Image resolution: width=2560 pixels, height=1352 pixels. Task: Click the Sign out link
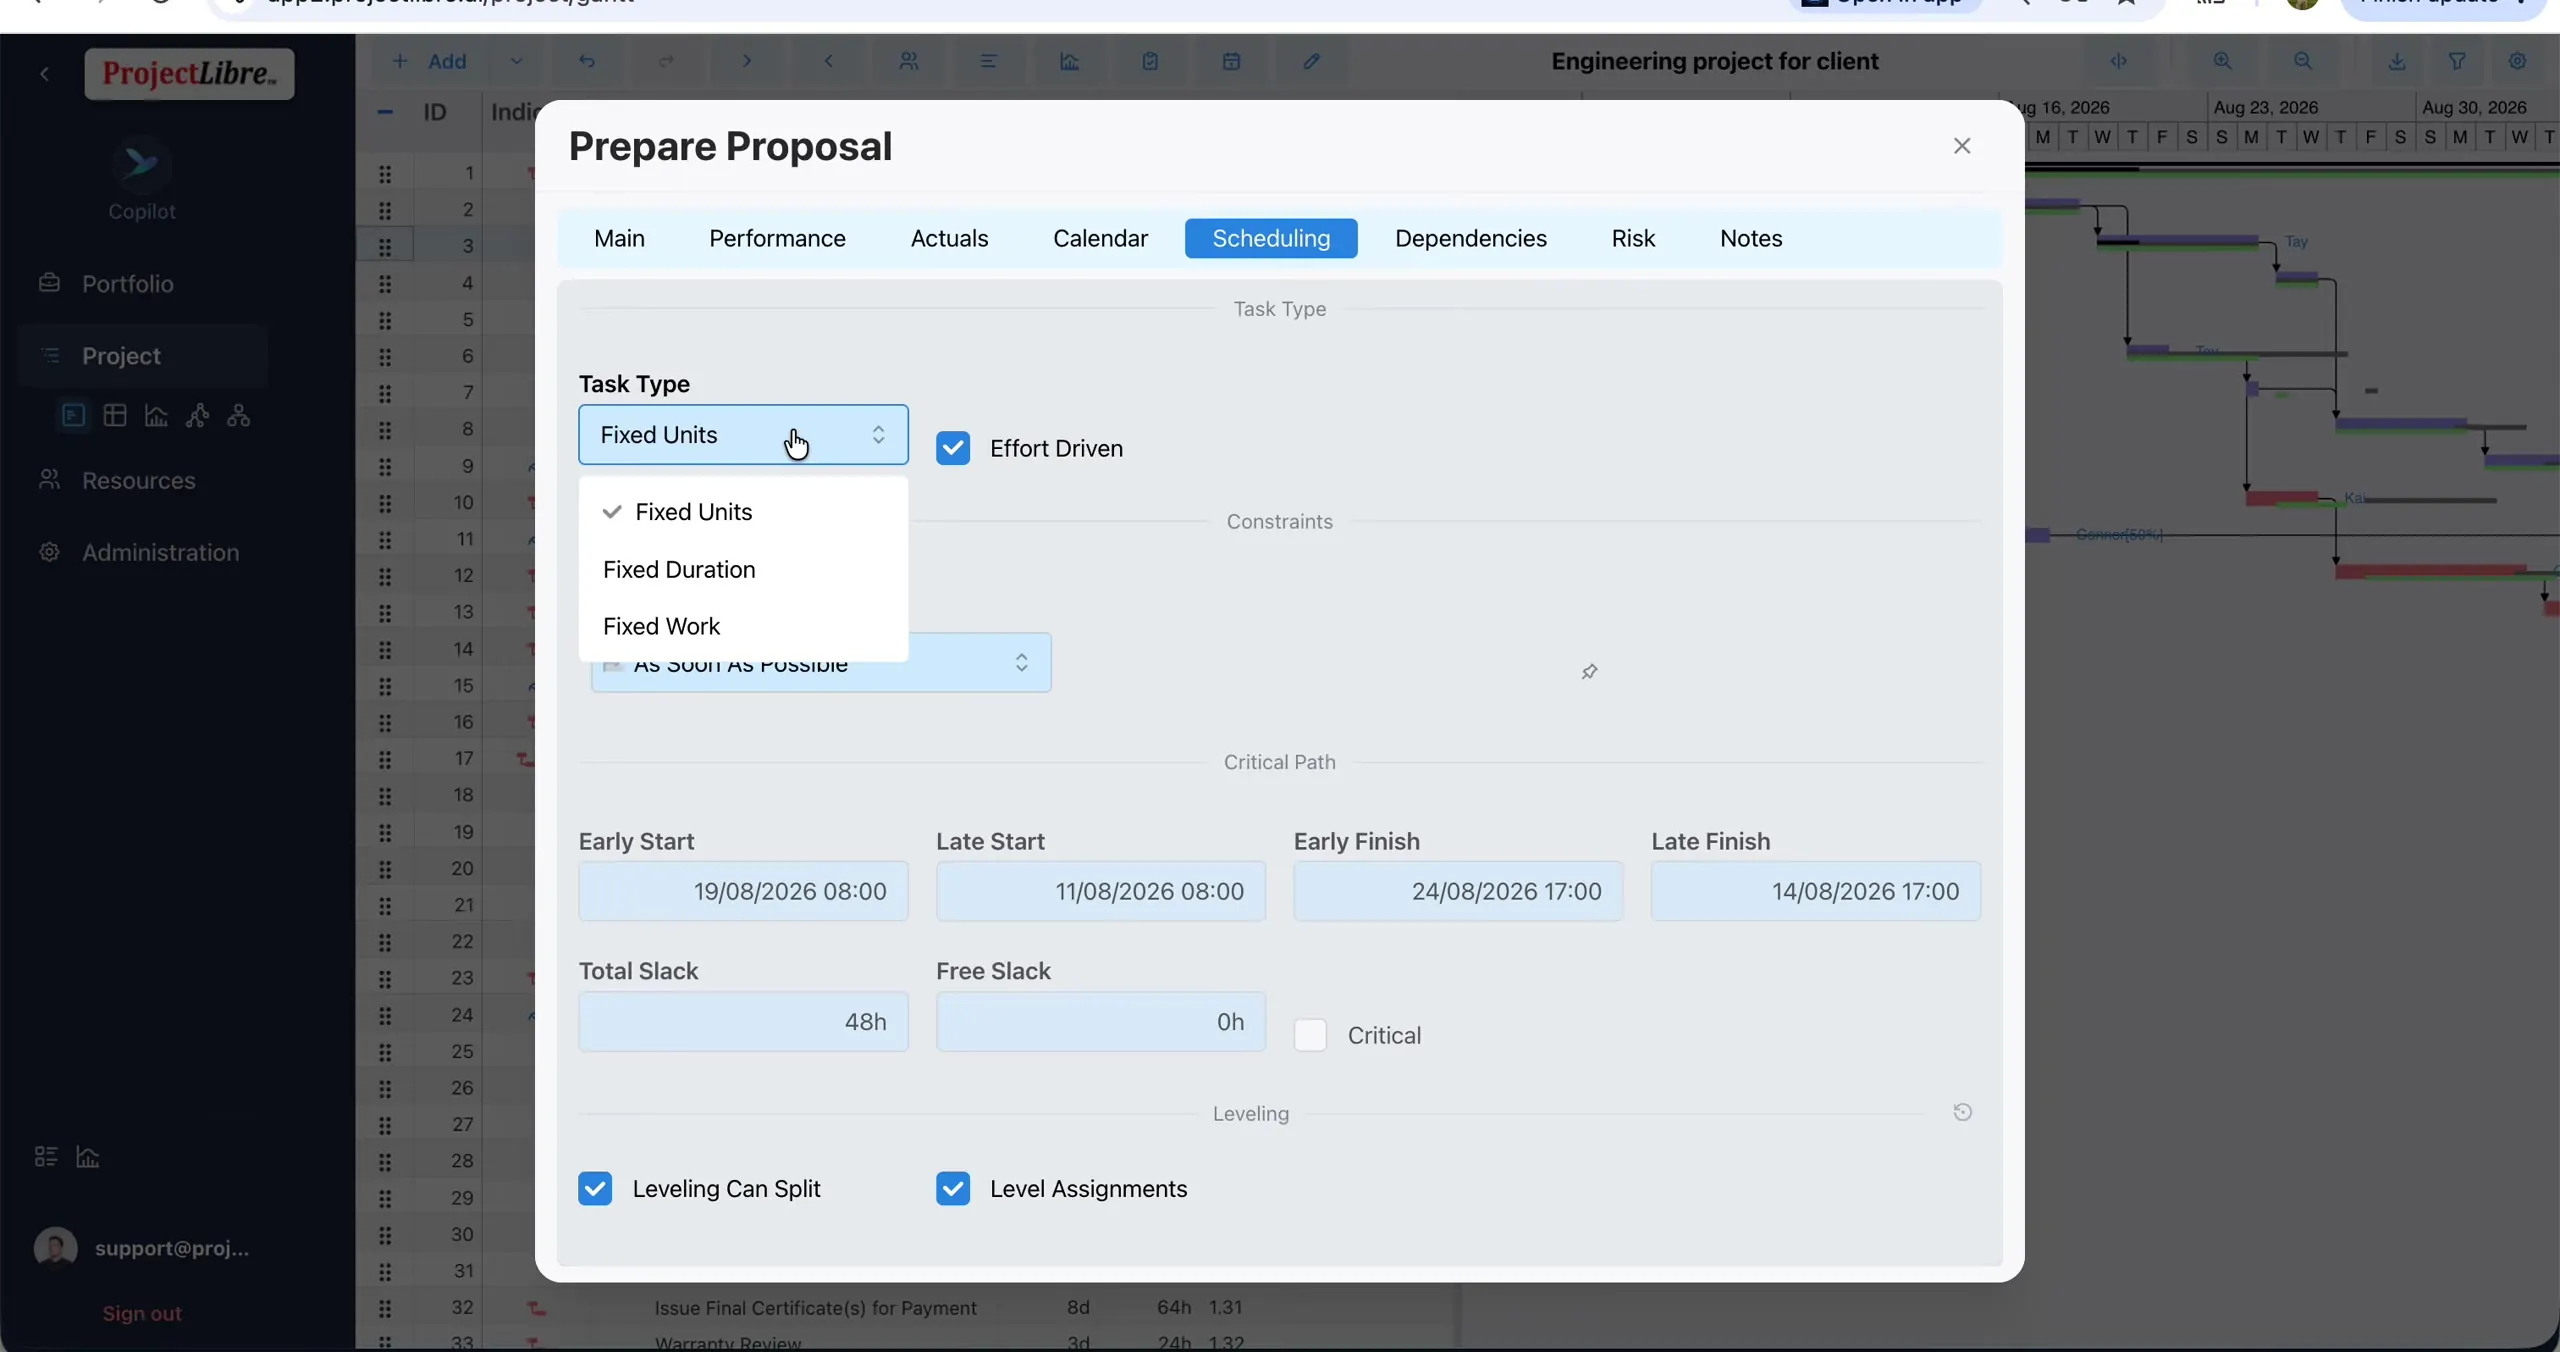click(142, 1314)
